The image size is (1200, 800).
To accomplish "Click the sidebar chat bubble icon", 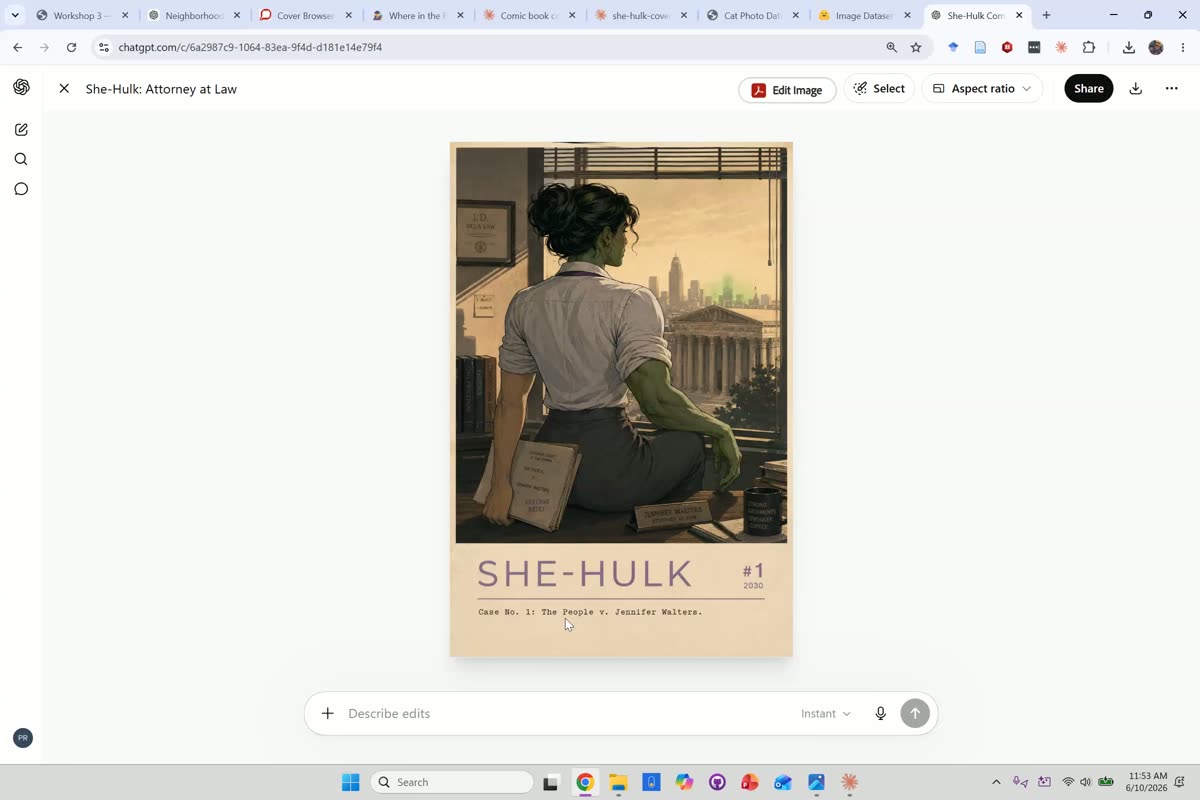I will tap(21, 189).
